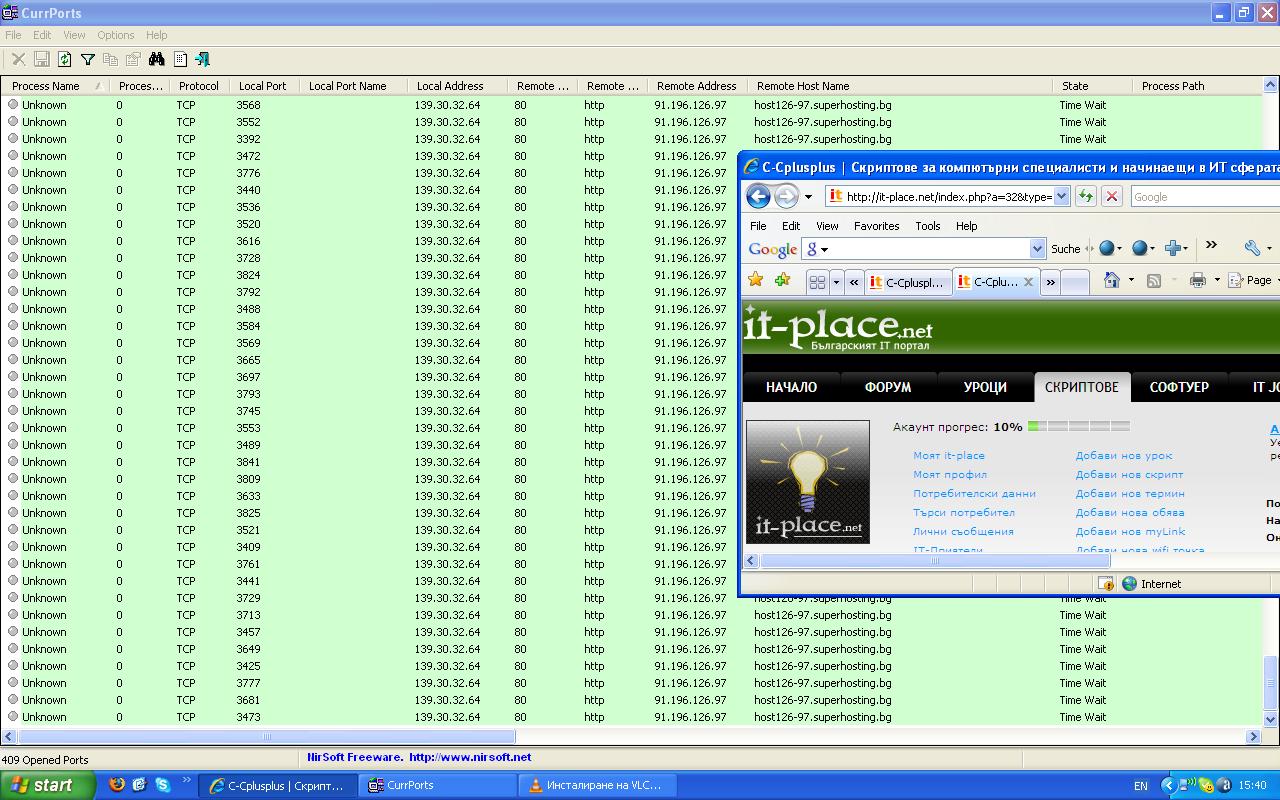Open CurrPorts Edit menu
The image size is (1280, 800).
(42, 35)
